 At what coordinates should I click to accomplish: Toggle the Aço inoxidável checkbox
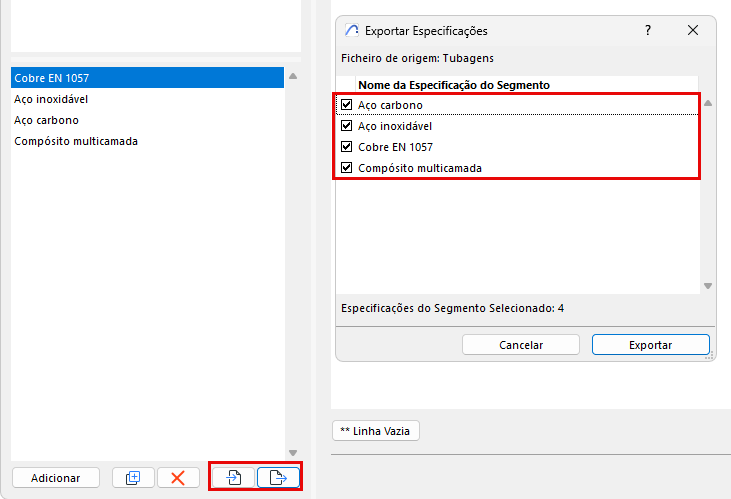pos(347,126)
